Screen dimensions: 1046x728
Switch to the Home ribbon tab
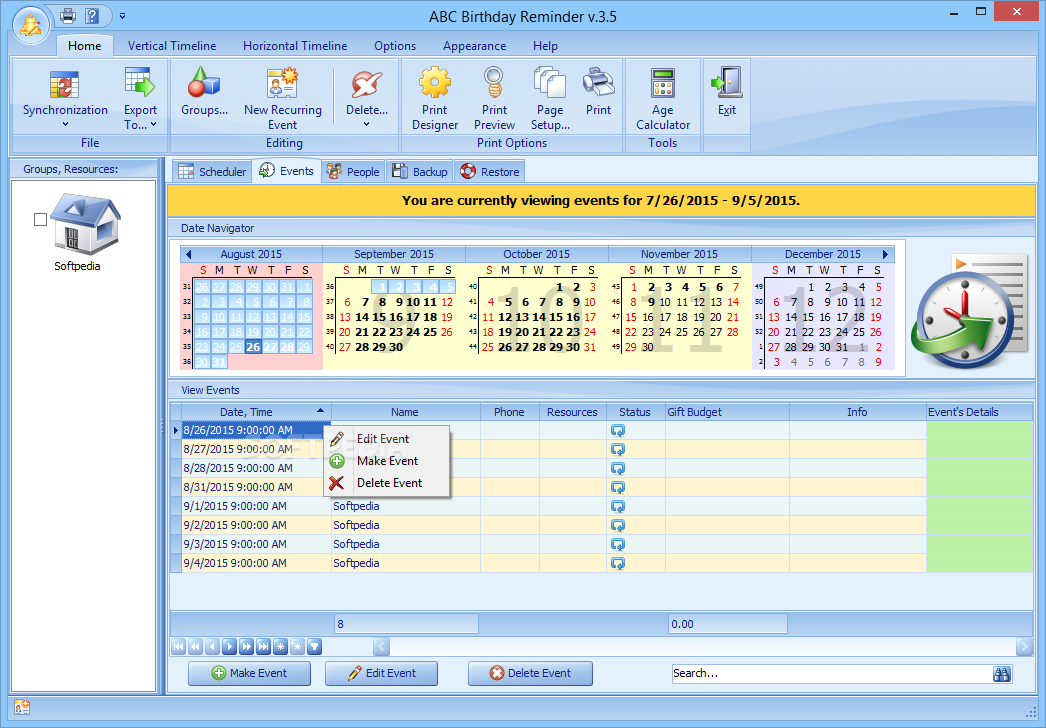coord(85,46)
